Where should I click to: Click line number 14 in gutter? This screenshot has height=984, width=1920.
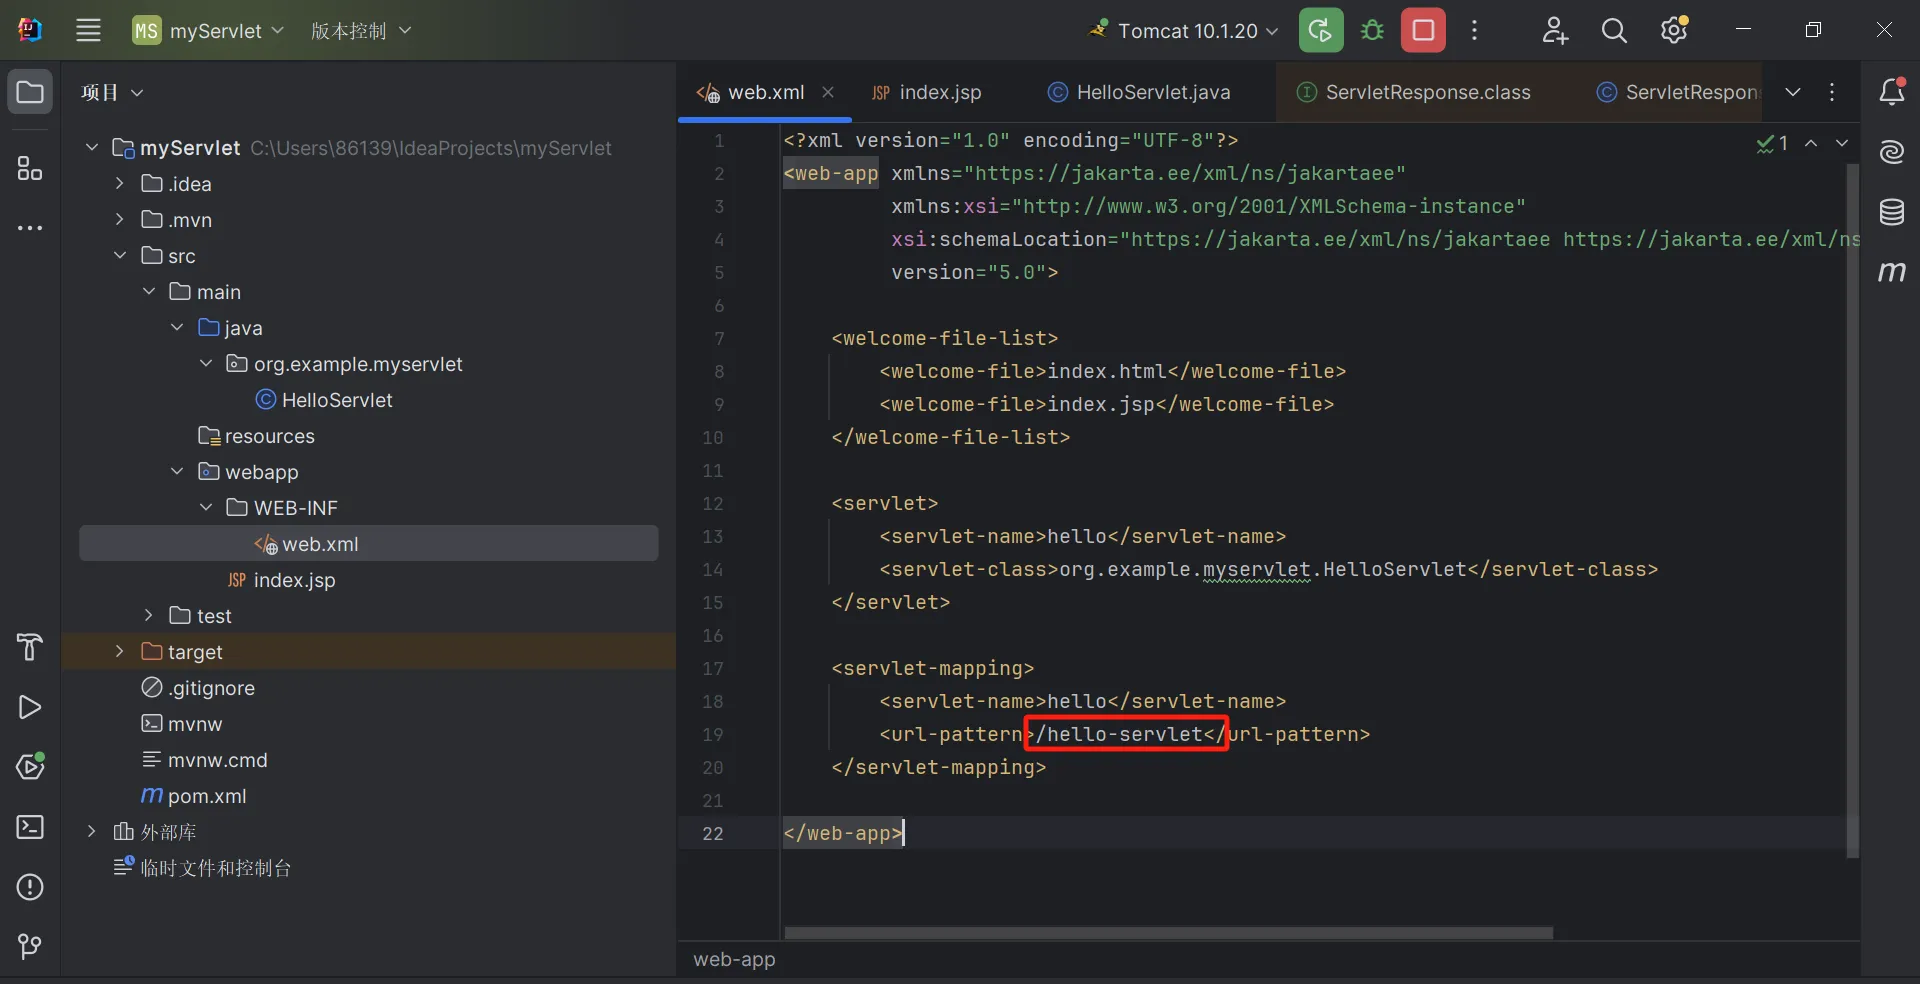click(x=712, y=569)
